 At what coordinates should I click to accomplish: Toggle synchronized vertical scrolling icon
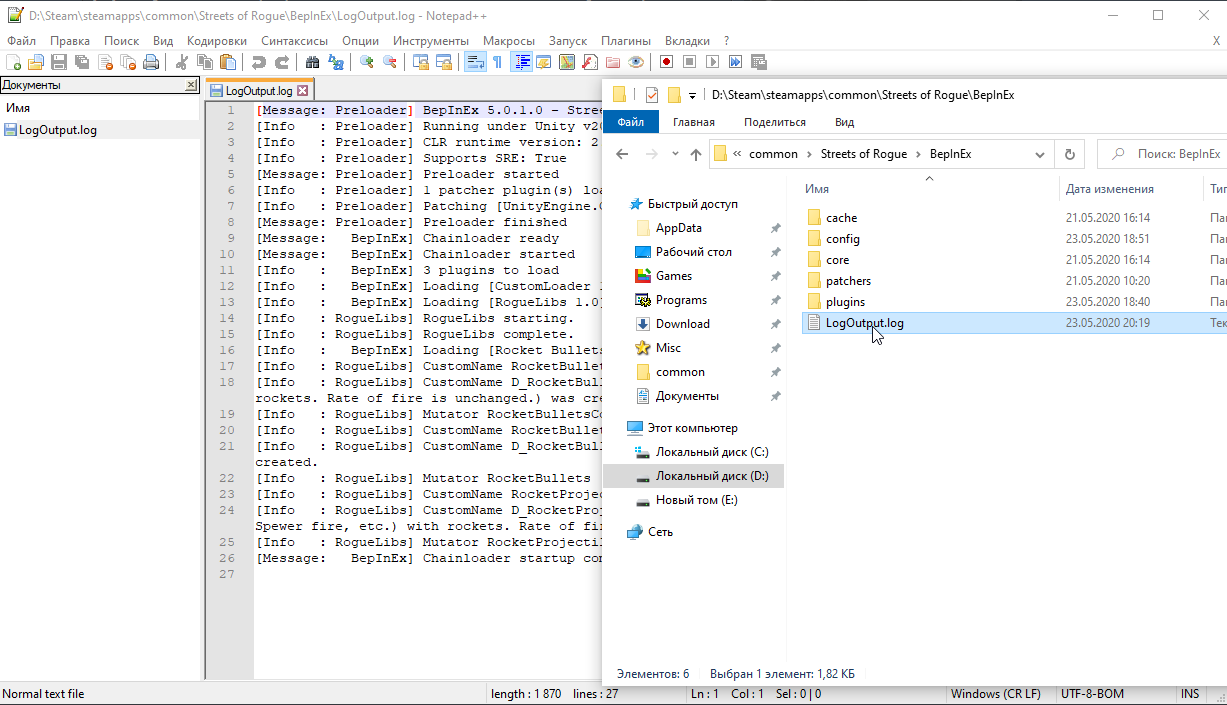tap(420, 62)
